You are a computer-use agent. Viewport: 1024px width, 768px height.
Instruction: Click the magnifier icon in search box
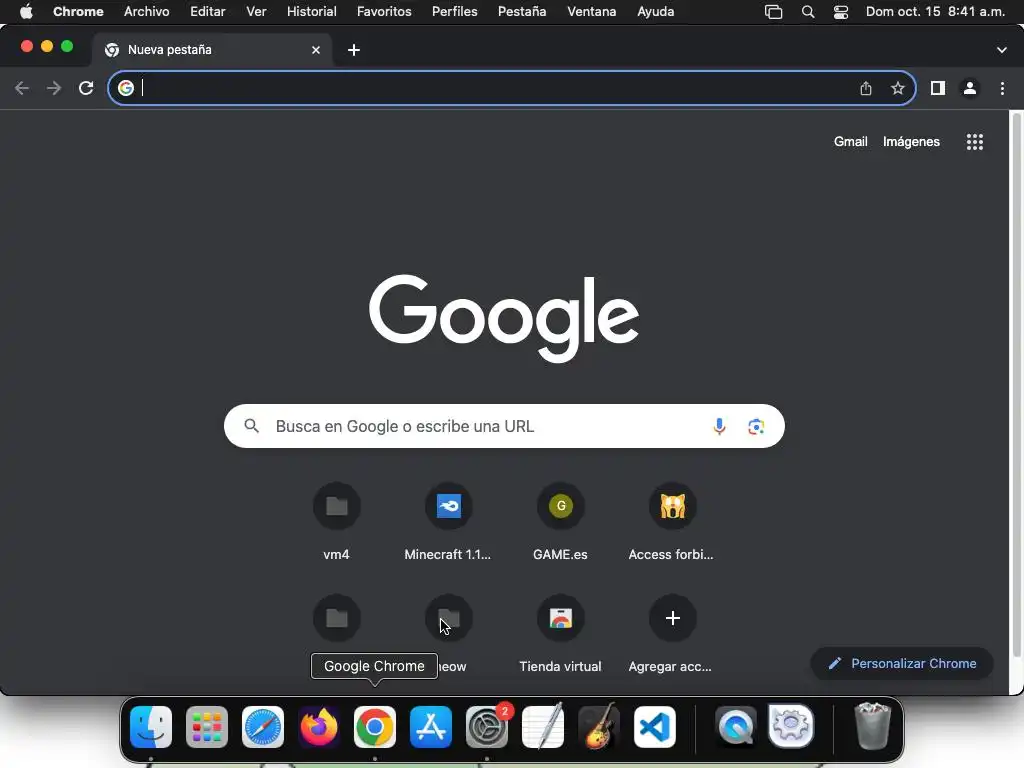pos(251,426)
